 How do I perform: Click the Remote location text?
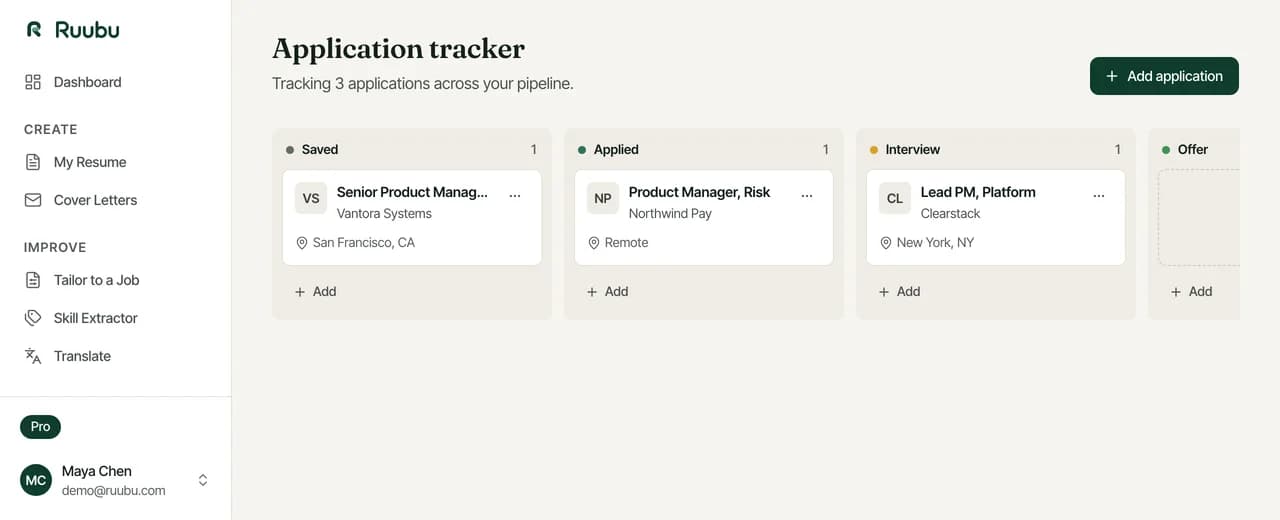point(626,243)
